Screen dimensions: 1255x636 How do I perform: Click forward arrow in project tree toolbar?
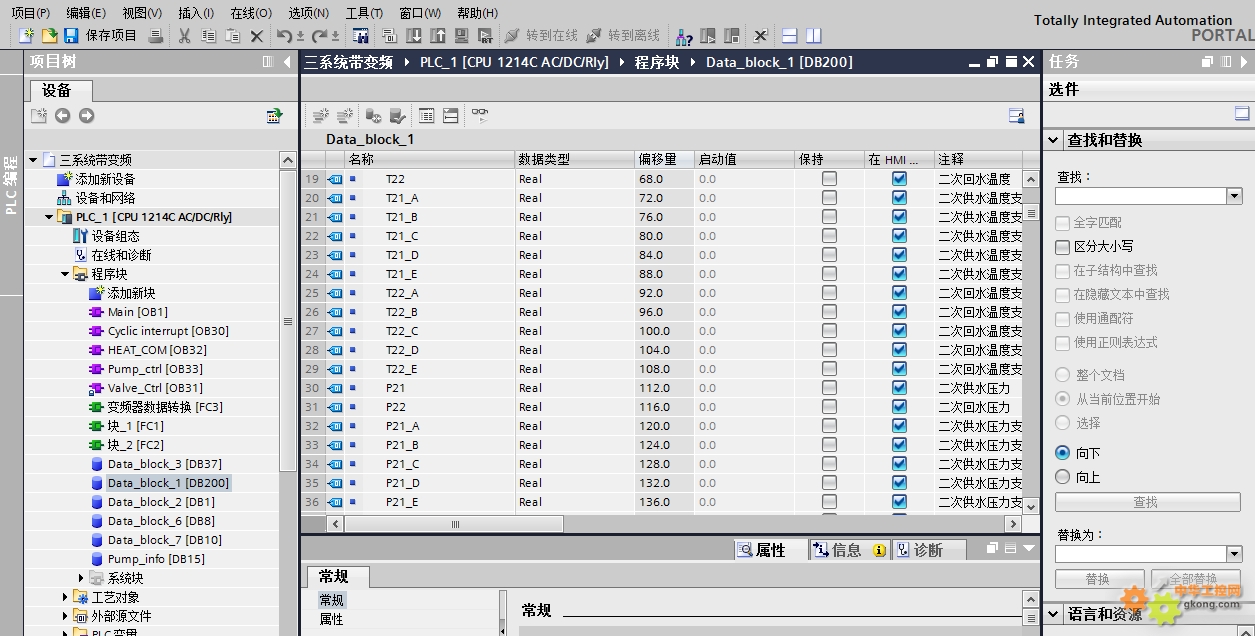pos(87,116)
